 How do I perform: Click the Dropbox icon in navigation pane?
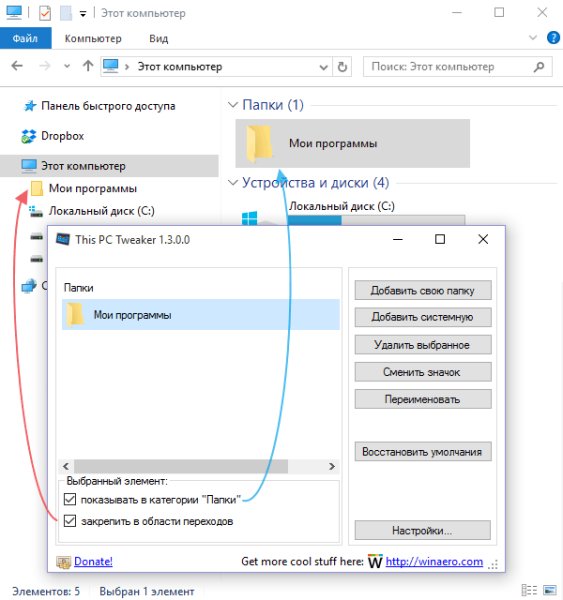[x=29, y=136]
